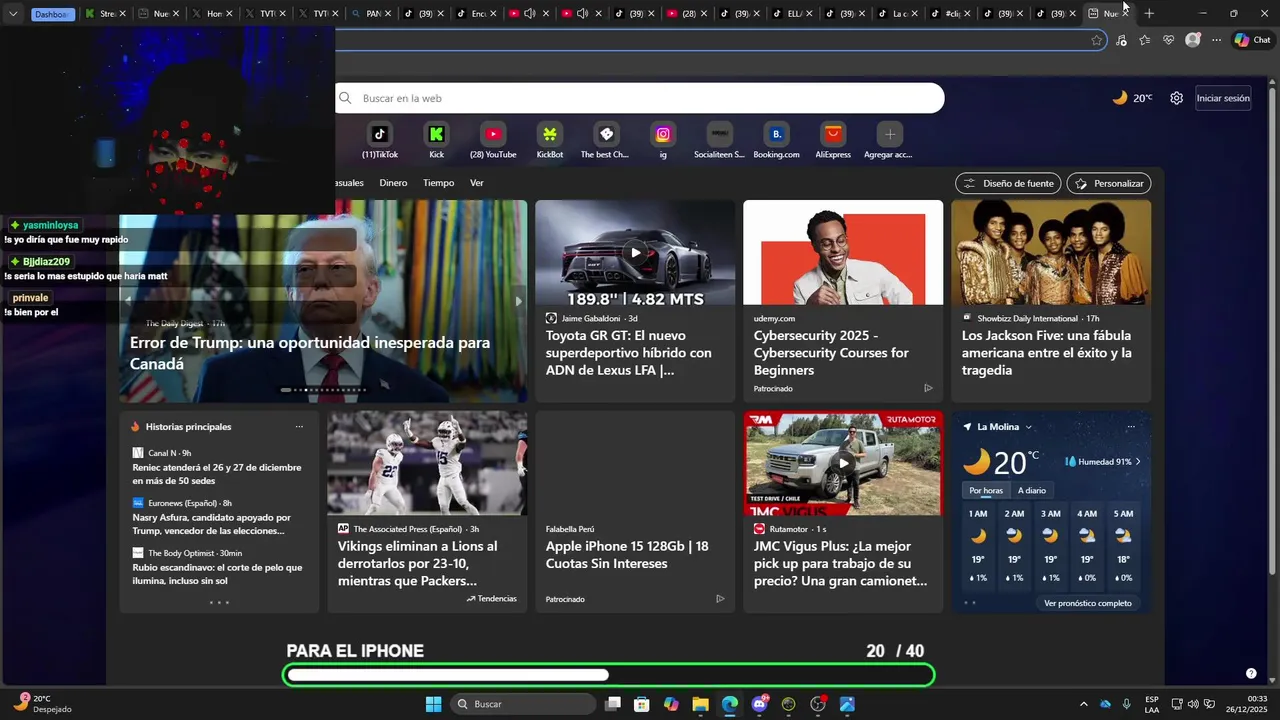Open Nasry Asfura Euronews story
This screenshot has width=1280, height=720.
point(212,524)
